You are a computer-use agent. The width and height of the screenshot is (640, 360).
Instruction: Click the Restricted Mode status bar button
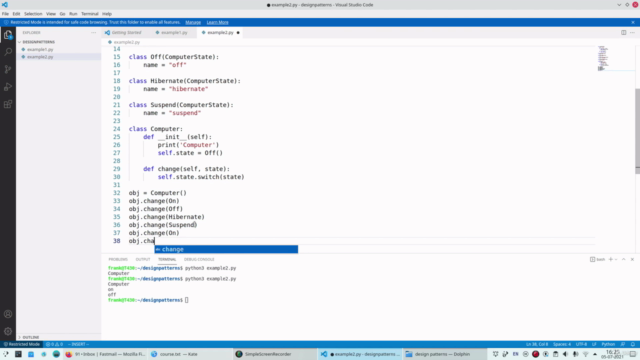click(22, 344)
